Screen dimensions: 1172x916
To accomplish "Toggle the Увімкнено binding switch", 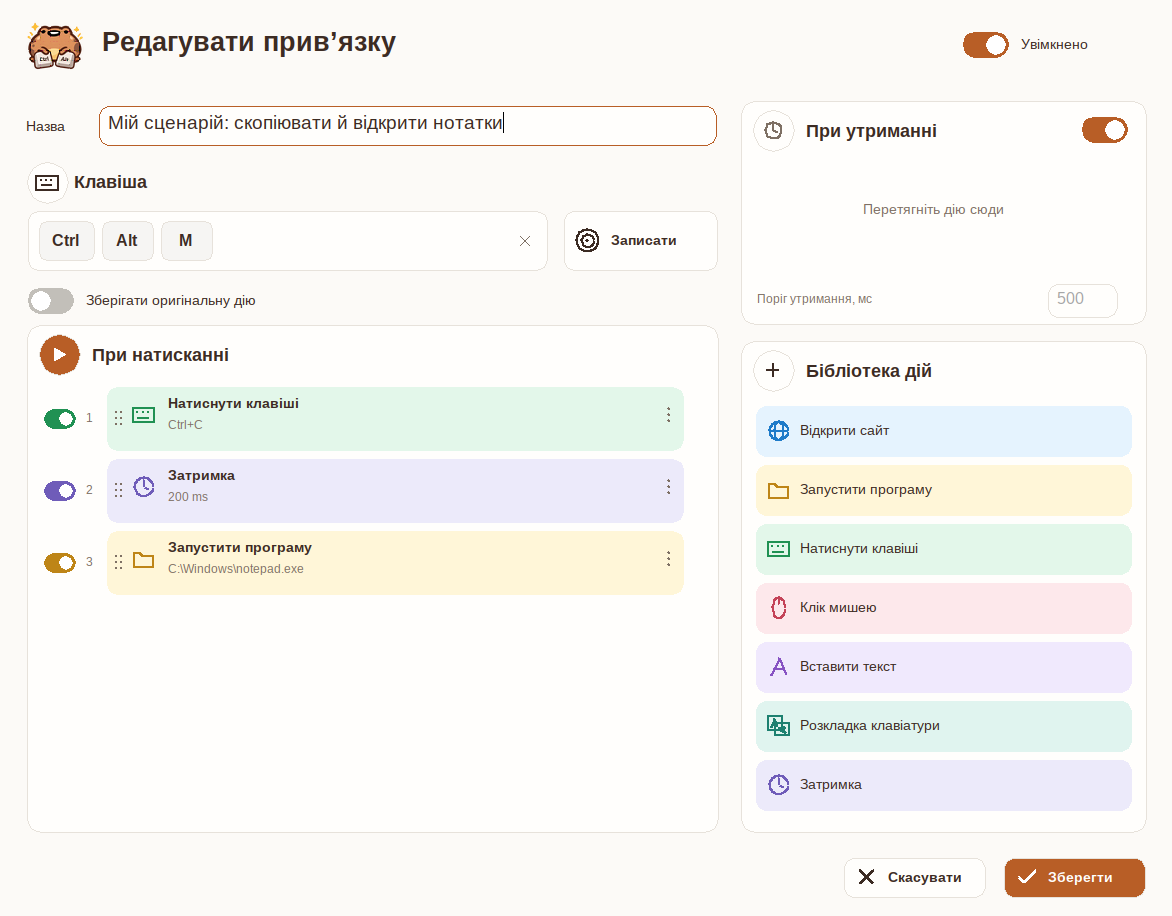I will (985, 45).
